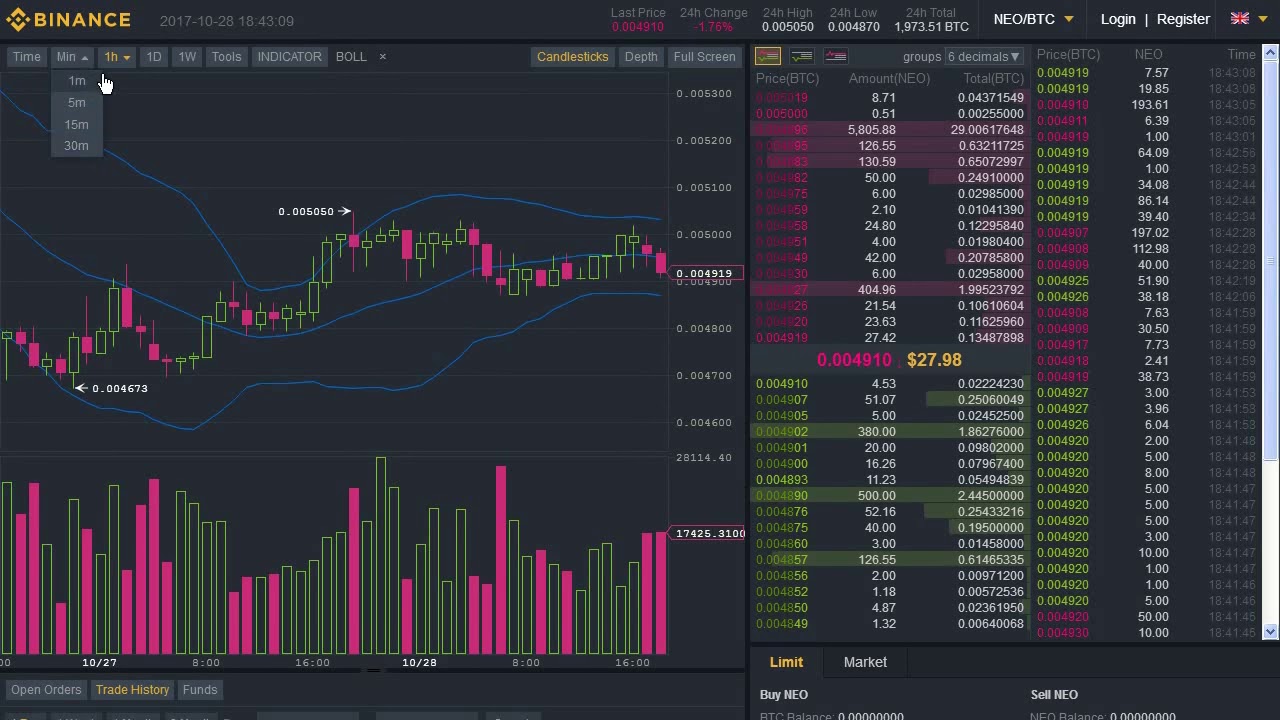
Task: Click the trade row with 112.98 NEO
Action: click(x=1146, y=249)
